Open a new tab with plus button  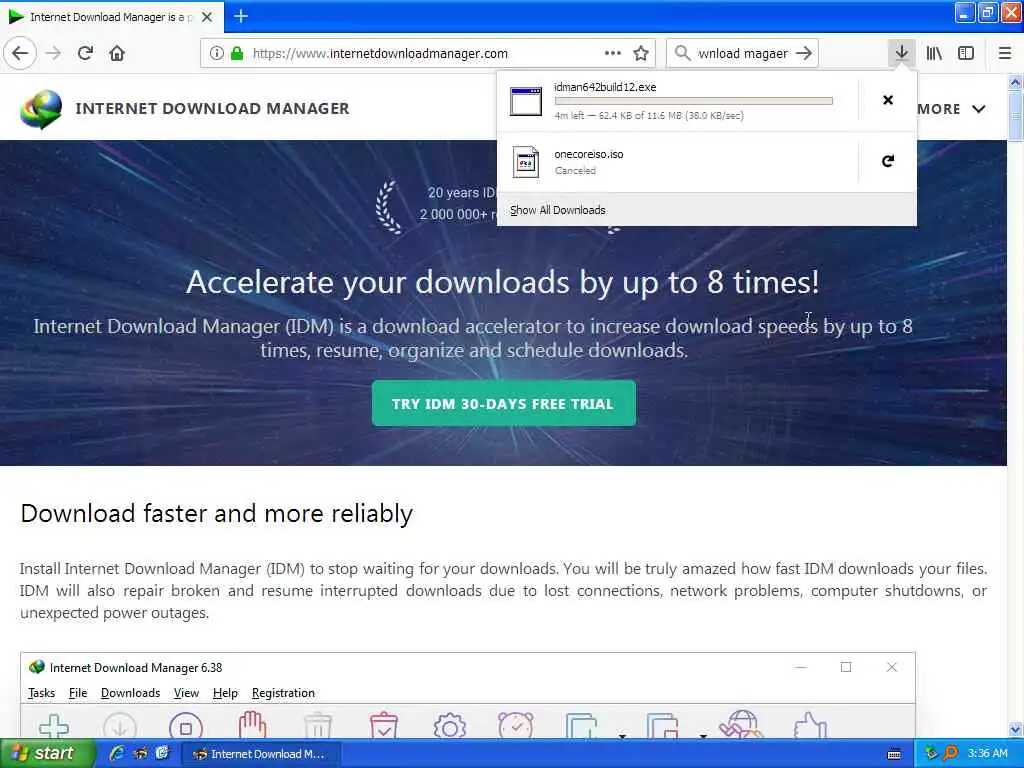tap(241, 16)
